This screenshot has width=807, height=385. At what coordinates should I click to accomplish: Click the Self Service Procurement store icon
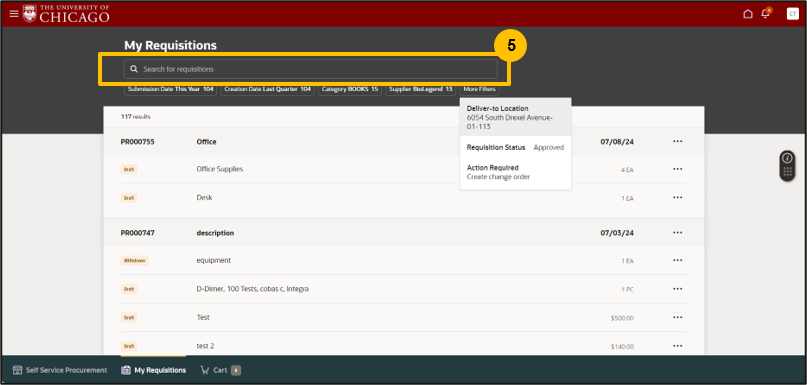click(17, 370)
